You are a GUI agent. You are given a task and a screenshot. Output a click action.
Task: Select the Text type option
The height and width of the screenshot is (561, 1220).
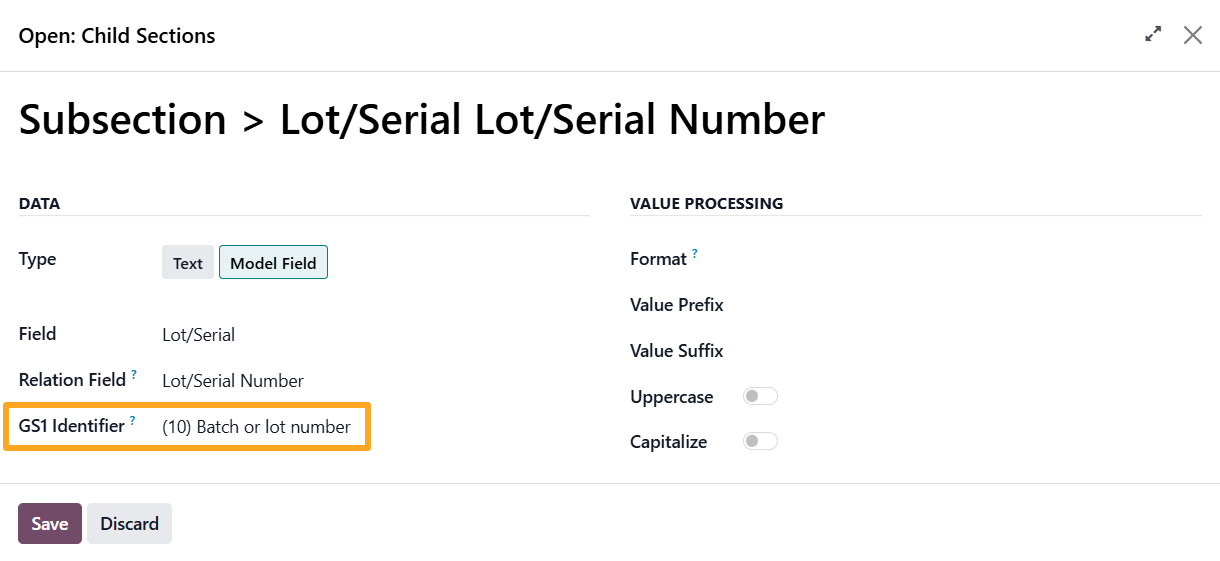click(x=188, y=263)
